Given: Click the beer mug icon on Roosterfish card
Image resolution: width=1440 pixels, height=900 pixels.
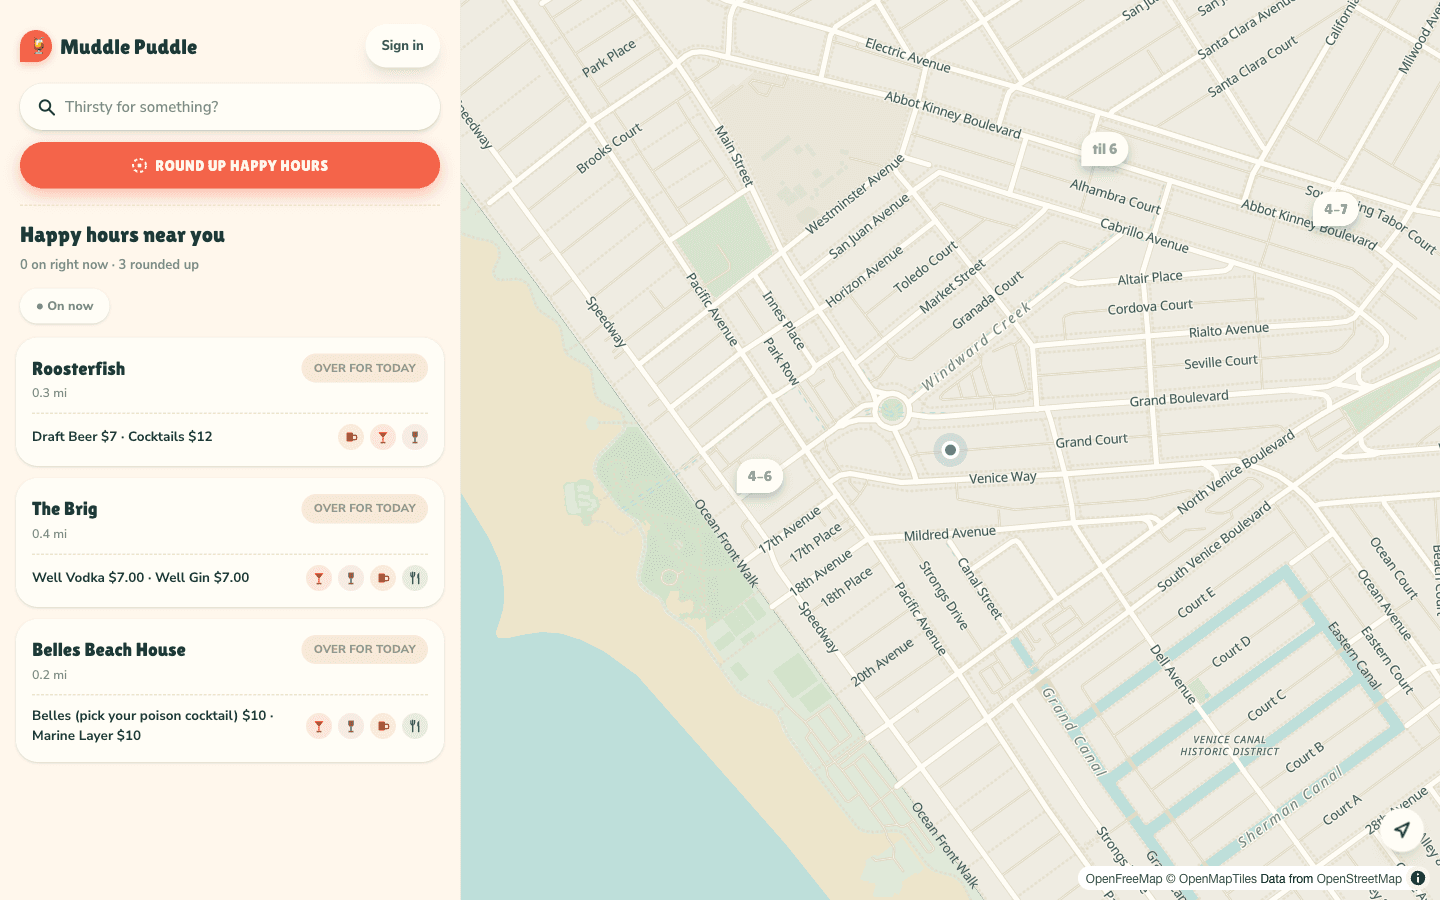Looking at the screenshot, I should [351, 437].
